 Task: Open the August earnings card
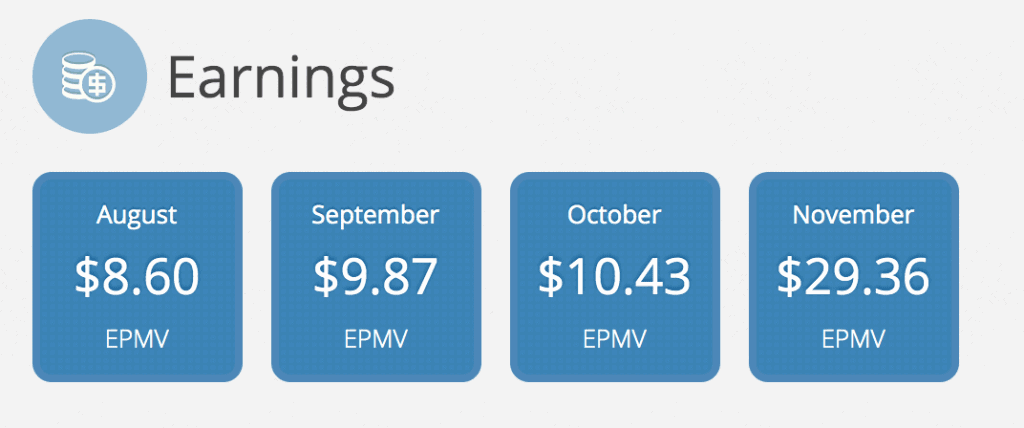[x=137, y=277]
